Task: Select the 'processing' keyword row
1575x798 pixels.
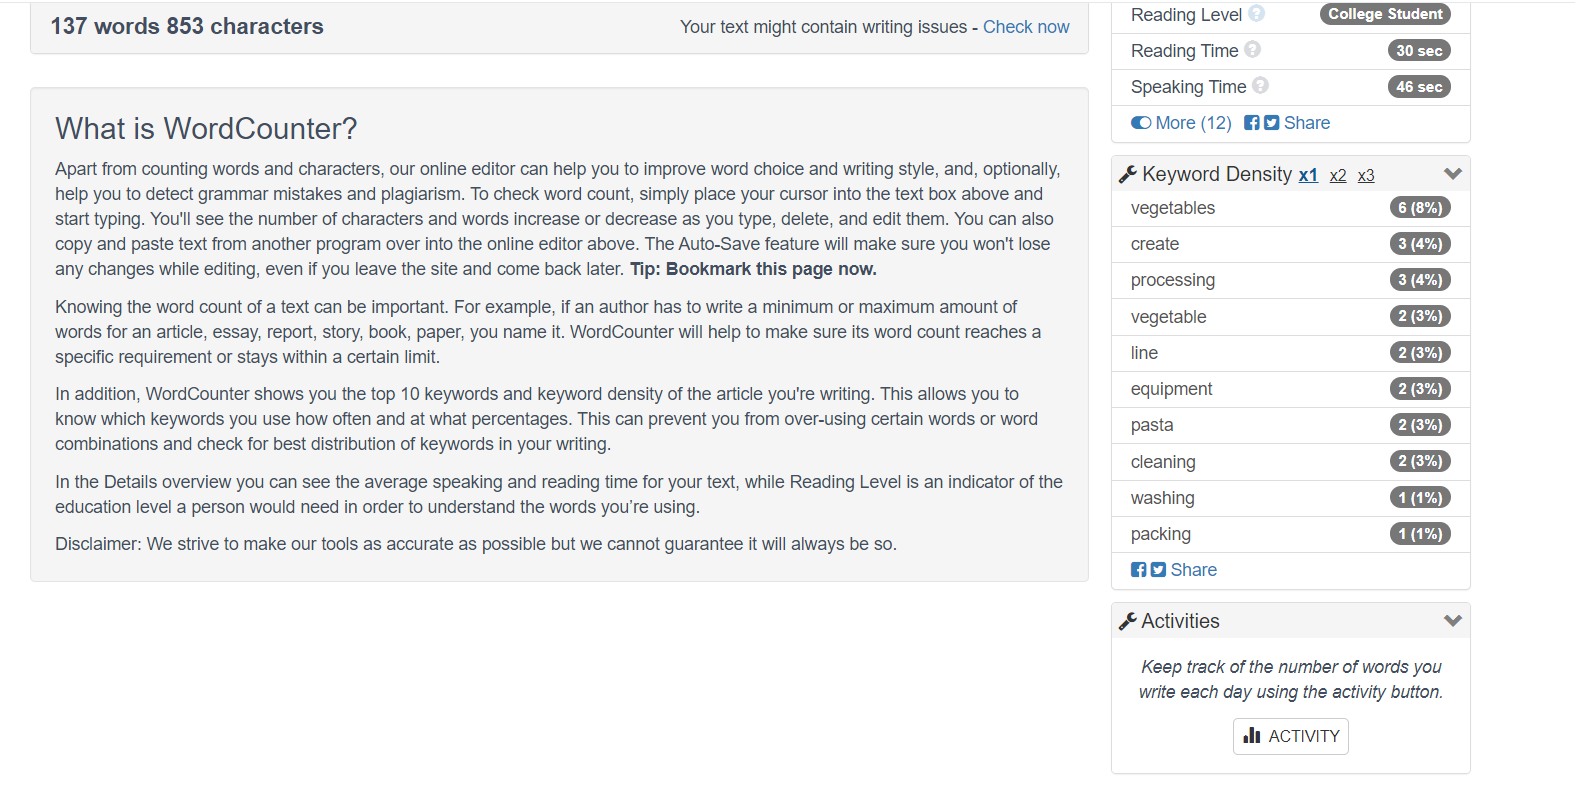Action: (x=1291, y=280)
